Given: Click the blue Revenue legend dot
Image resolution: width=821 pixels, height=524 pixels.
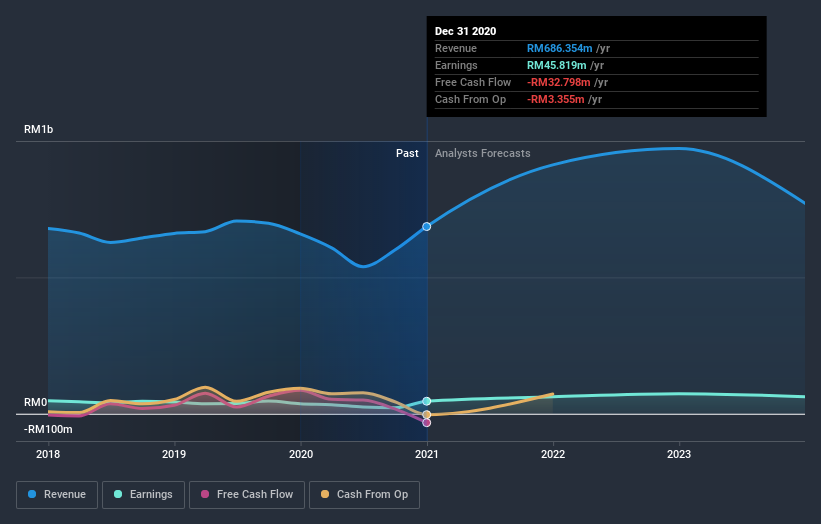Looking at the screenshot, I should point(32,494).
